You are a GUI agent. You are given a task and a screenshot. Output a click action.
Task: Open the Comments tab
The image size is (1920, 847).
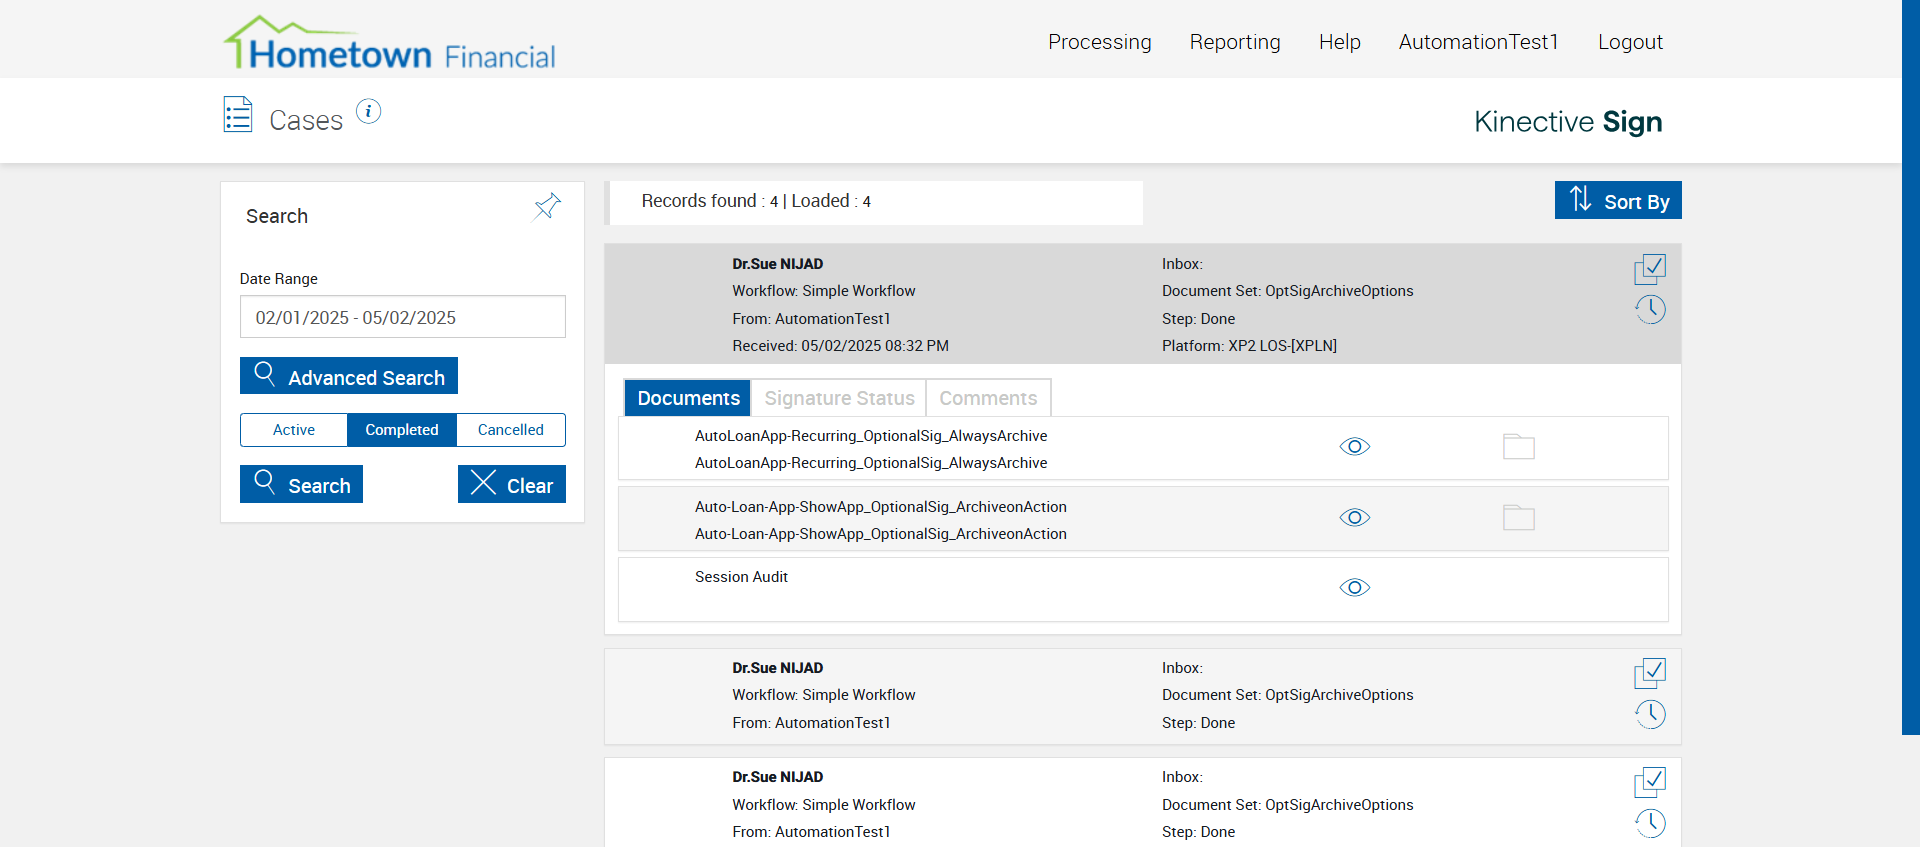coord(988,398)
